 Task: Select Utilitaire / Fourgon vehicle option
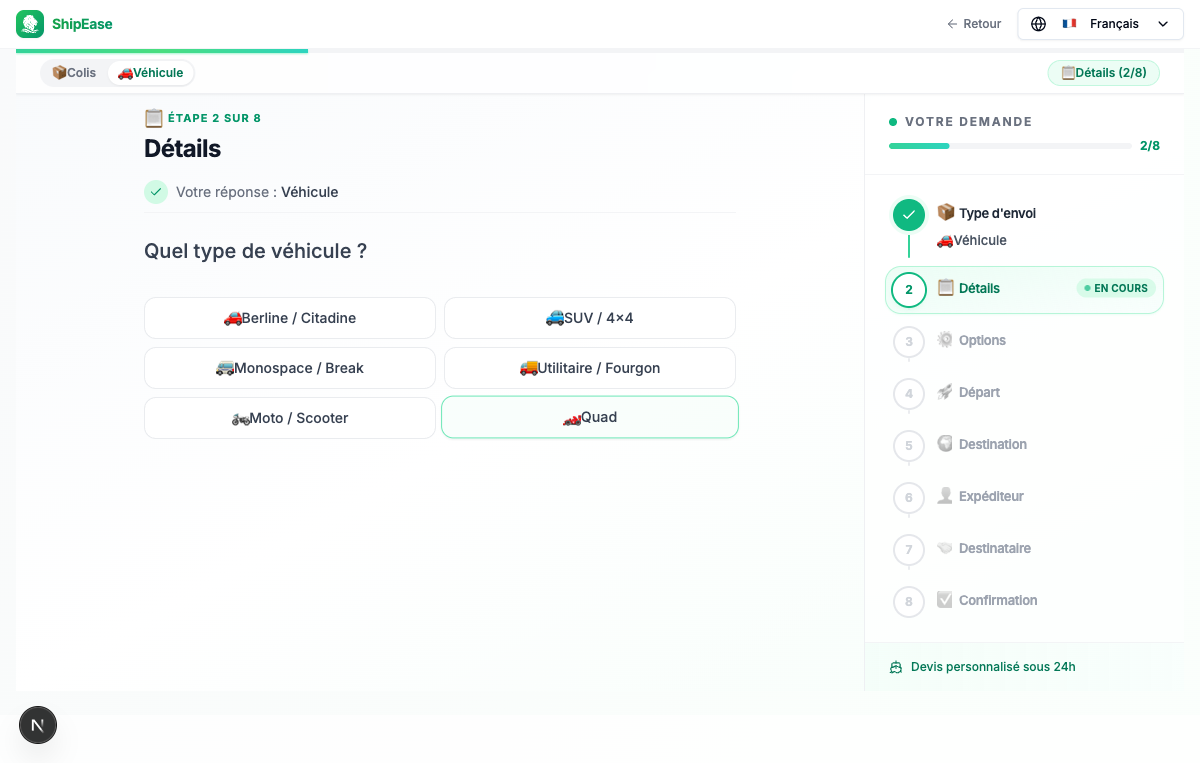pos(590,368)
